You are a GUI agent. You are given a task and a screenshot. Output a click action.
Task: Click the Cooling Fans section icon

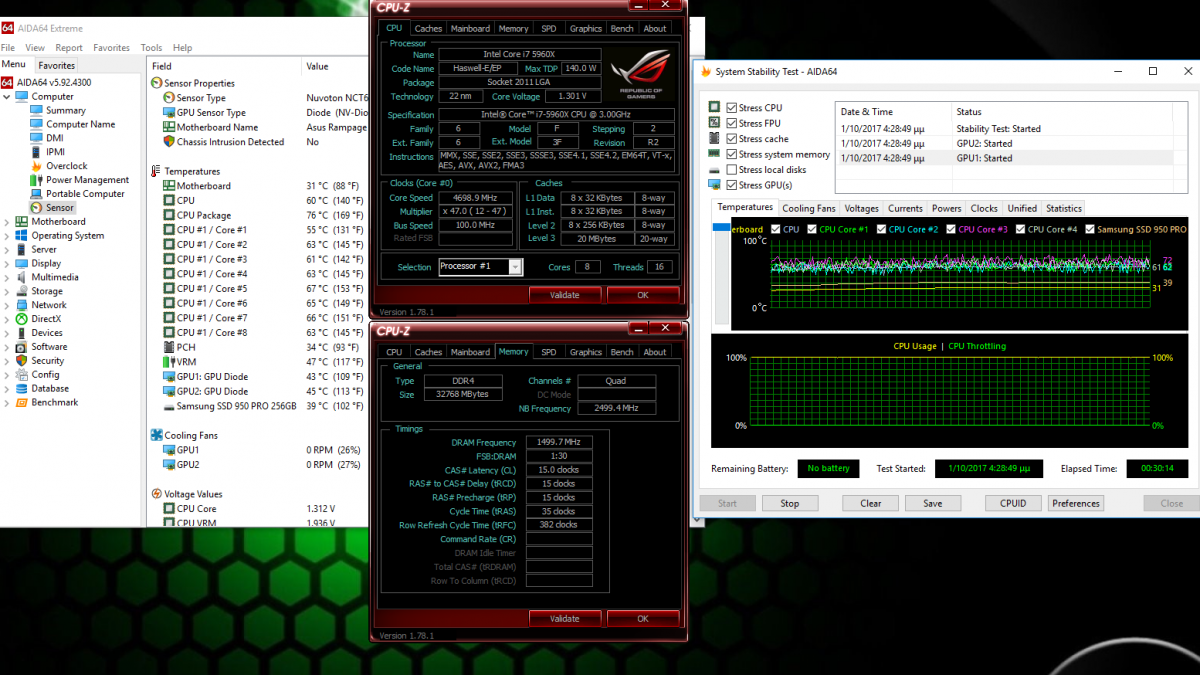pos(156,435)
